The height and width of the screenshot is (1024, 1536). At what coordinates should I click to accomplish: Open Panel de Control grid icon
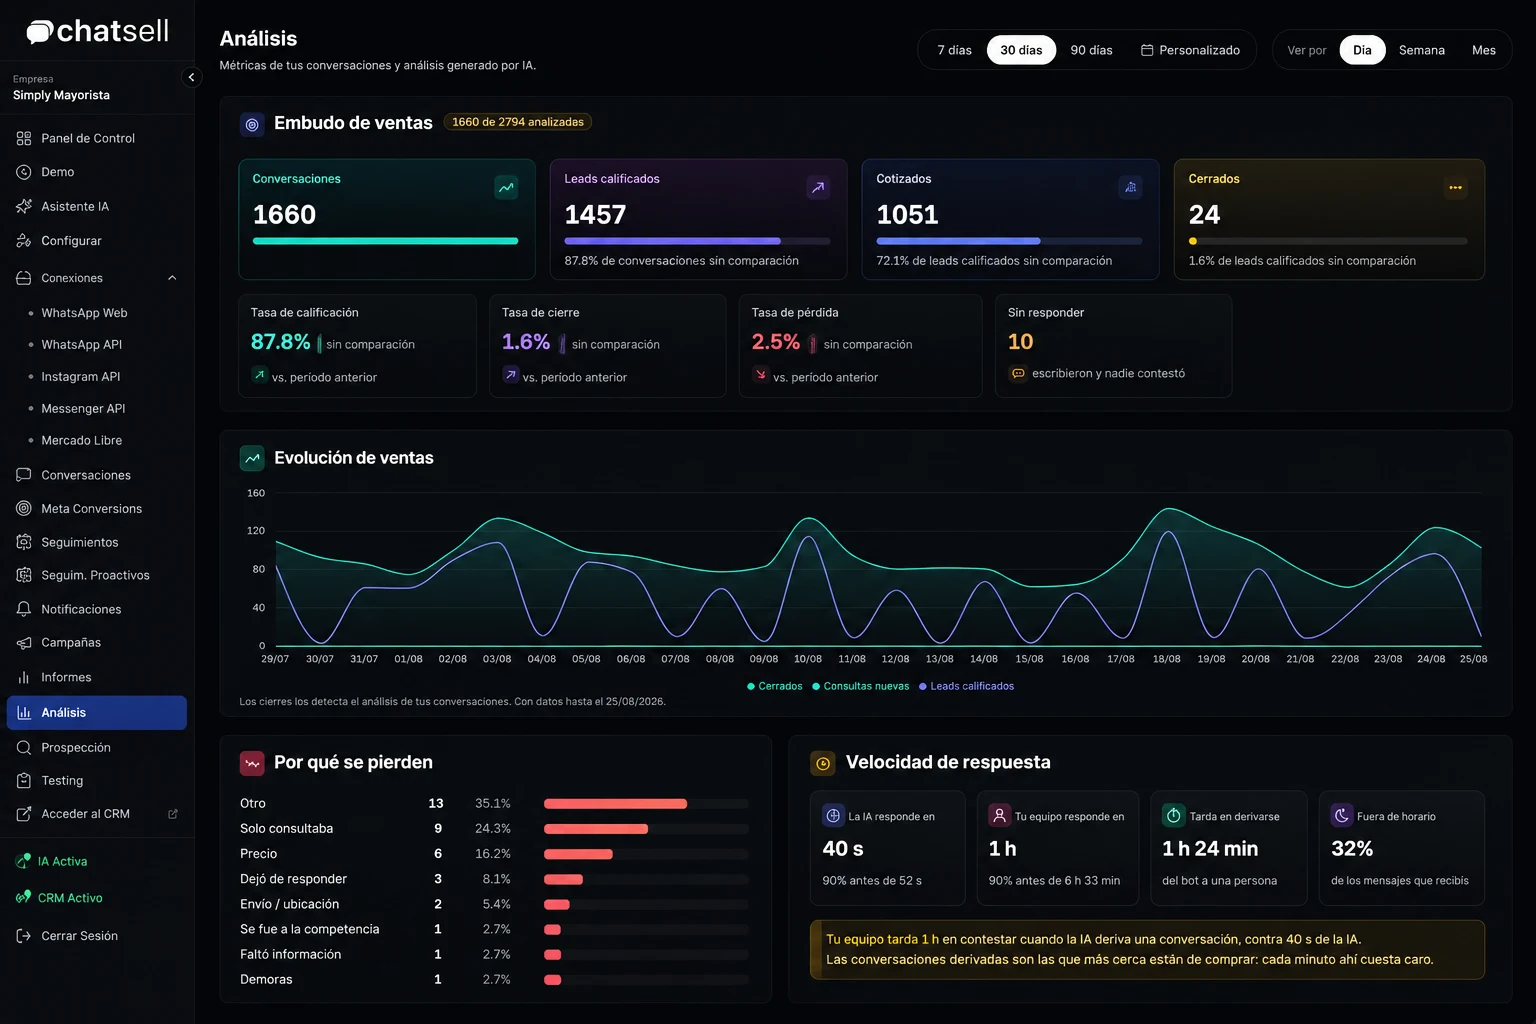tap(24, 138)
